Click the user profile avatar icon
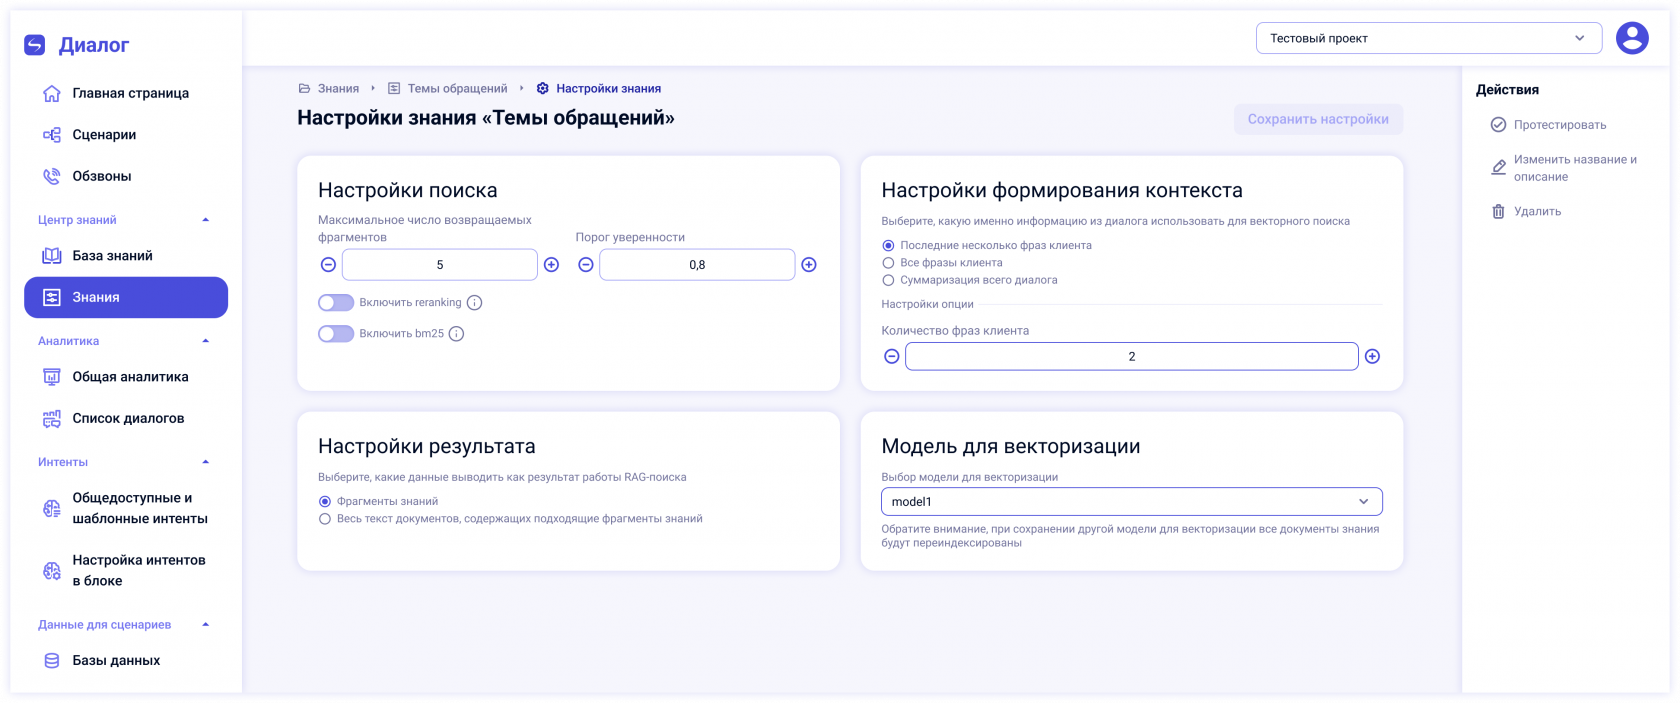 pos(1632,38)
